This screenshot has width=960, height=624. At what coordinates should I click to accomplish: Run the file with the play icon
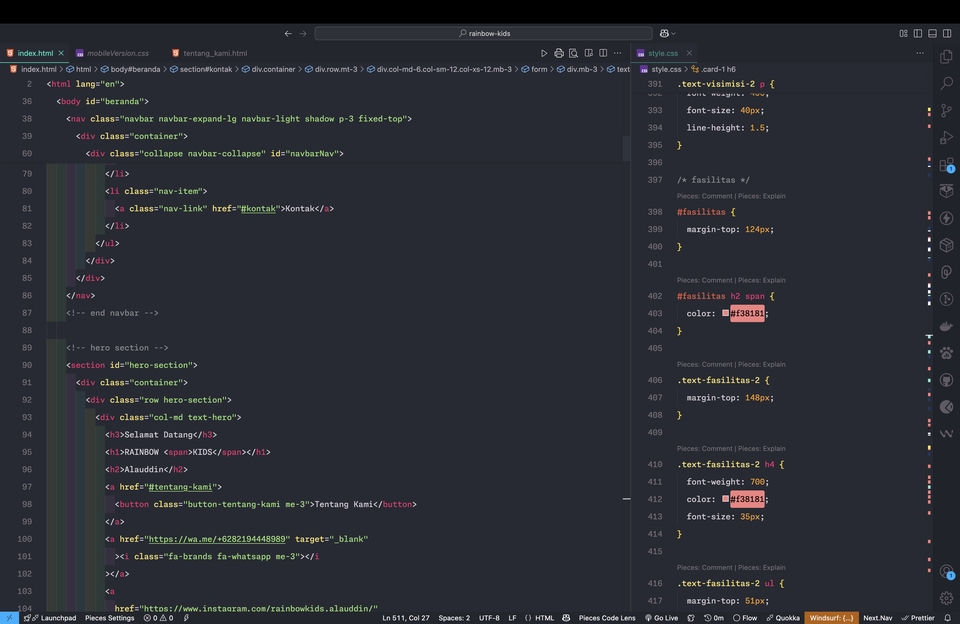coord(544,53)
